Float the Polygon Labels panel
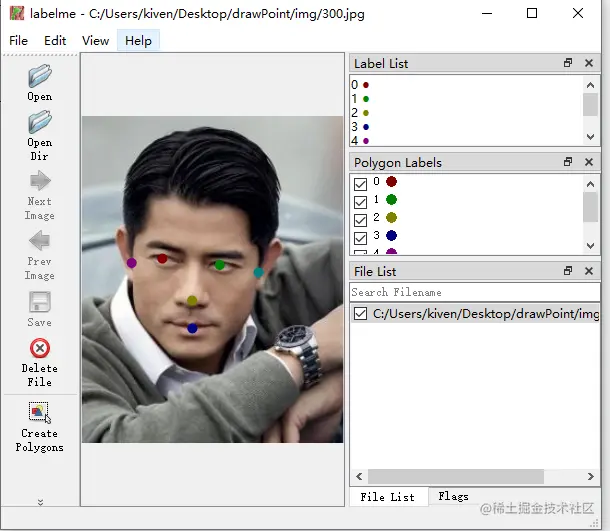610x531 pixels. pos(568,162)
